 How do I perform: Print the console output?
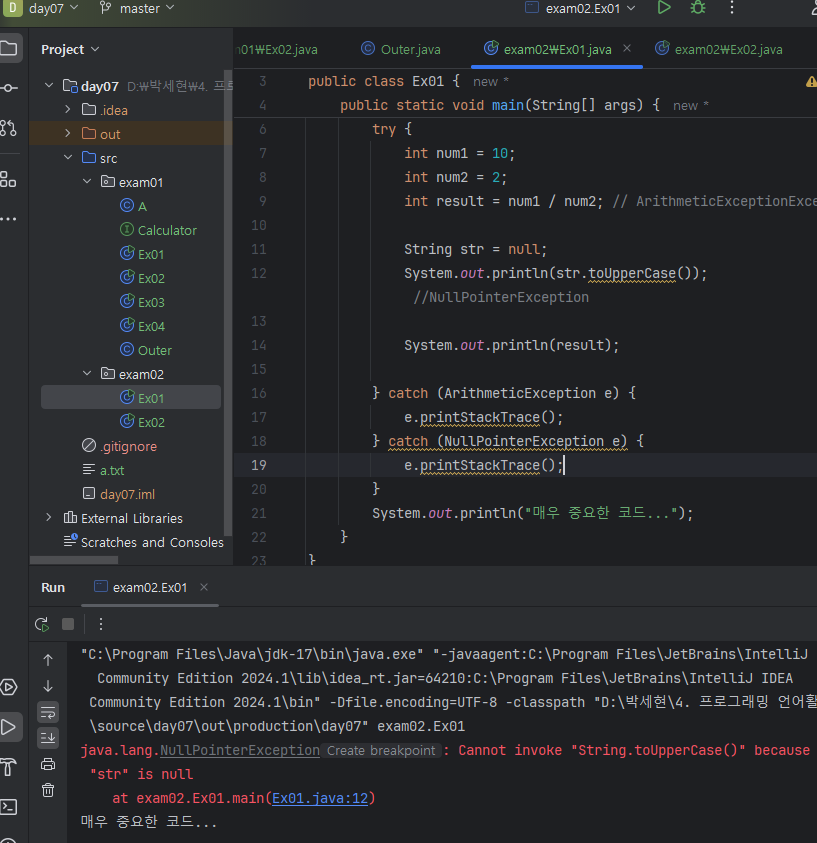coord(48,764)
